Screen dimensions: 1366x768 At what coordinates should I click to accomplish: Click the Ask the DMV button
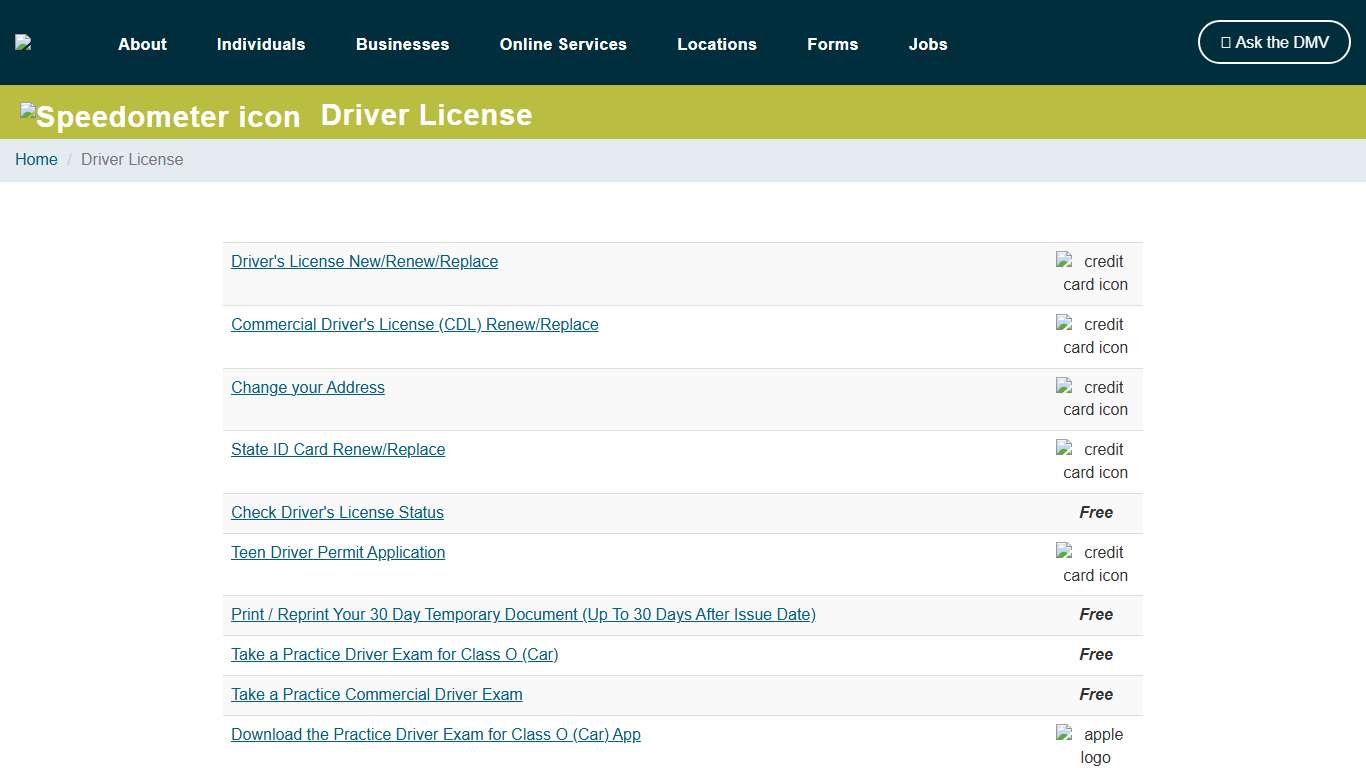1273,42
